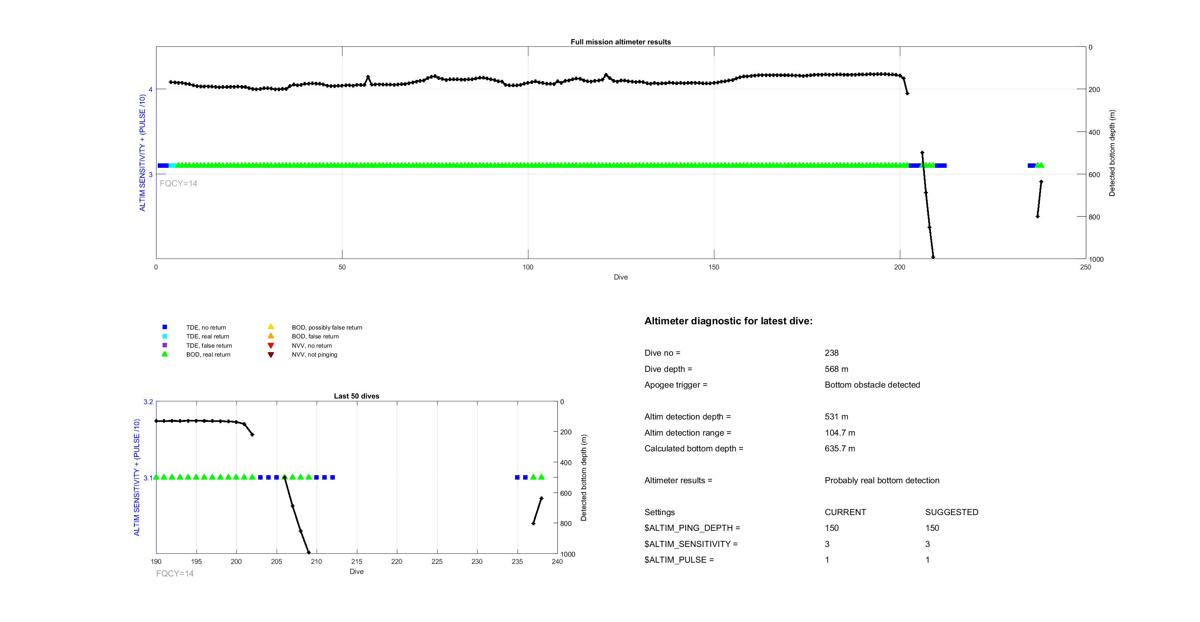Click the 'Dive depth =' label
This screenshot has height=622, width=1200.
668,369
